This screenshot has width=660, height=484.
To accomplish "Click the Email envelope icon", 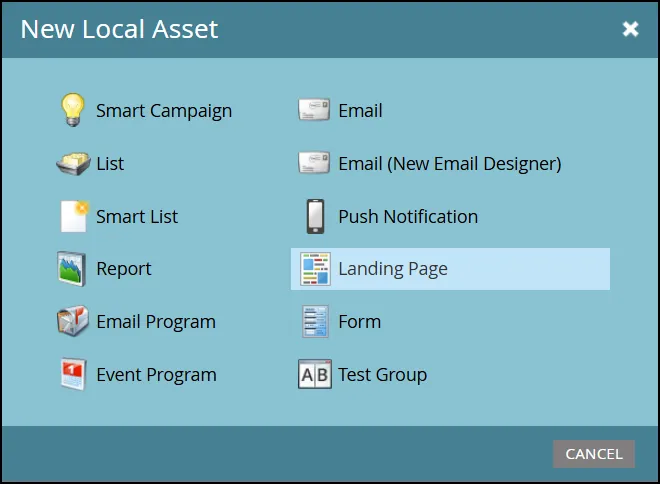I will point(314,110).
